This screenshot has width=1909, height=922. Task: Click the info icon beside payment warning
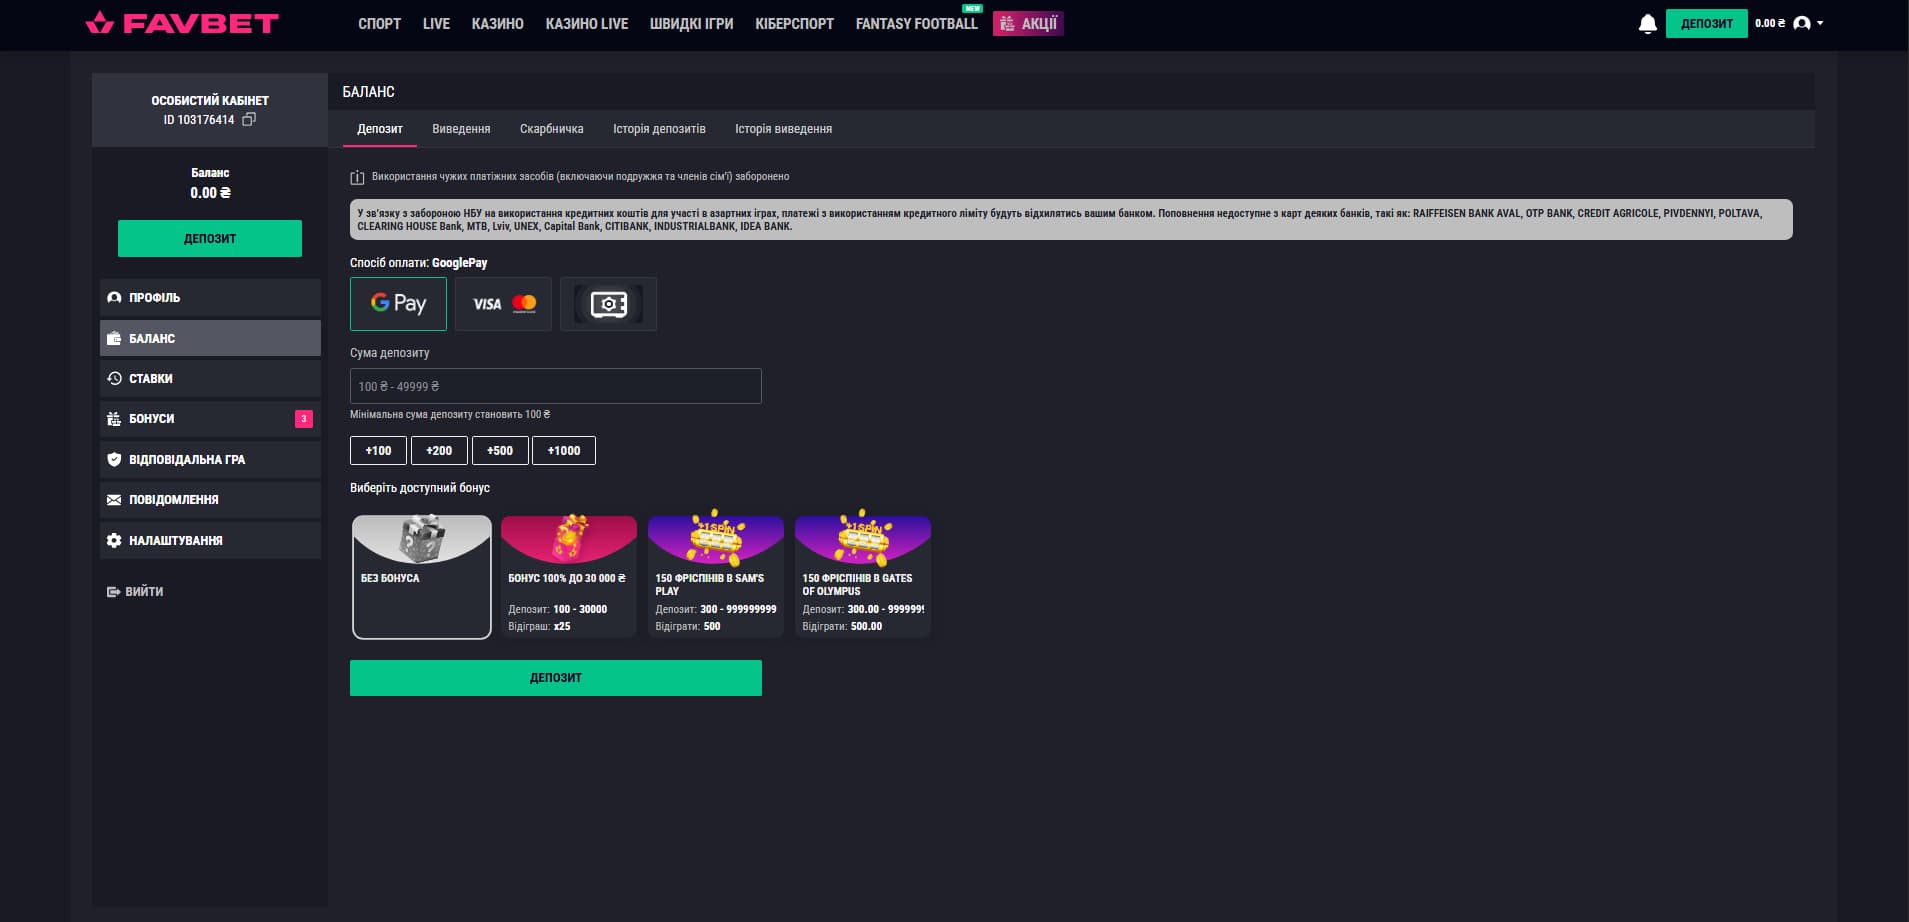coord(357,178)
